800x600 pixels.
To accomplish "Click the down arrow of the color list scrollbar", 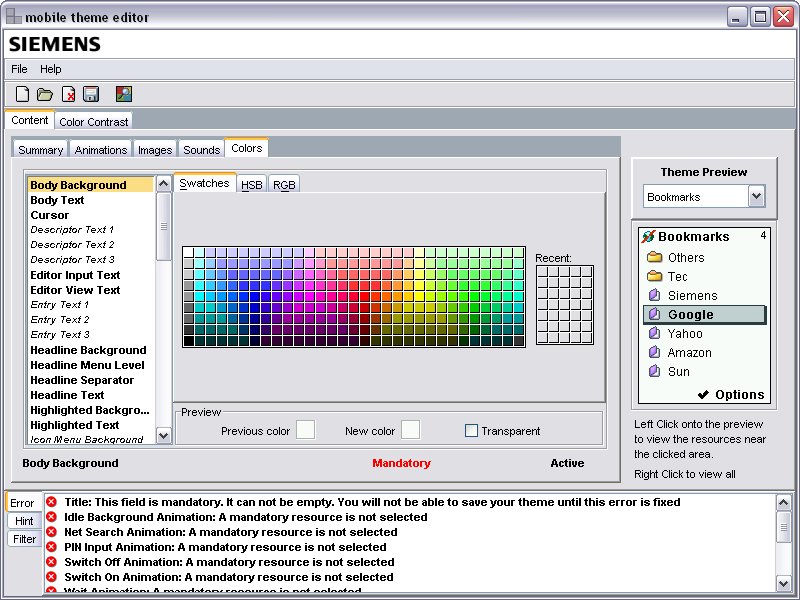I will (163, 436).
